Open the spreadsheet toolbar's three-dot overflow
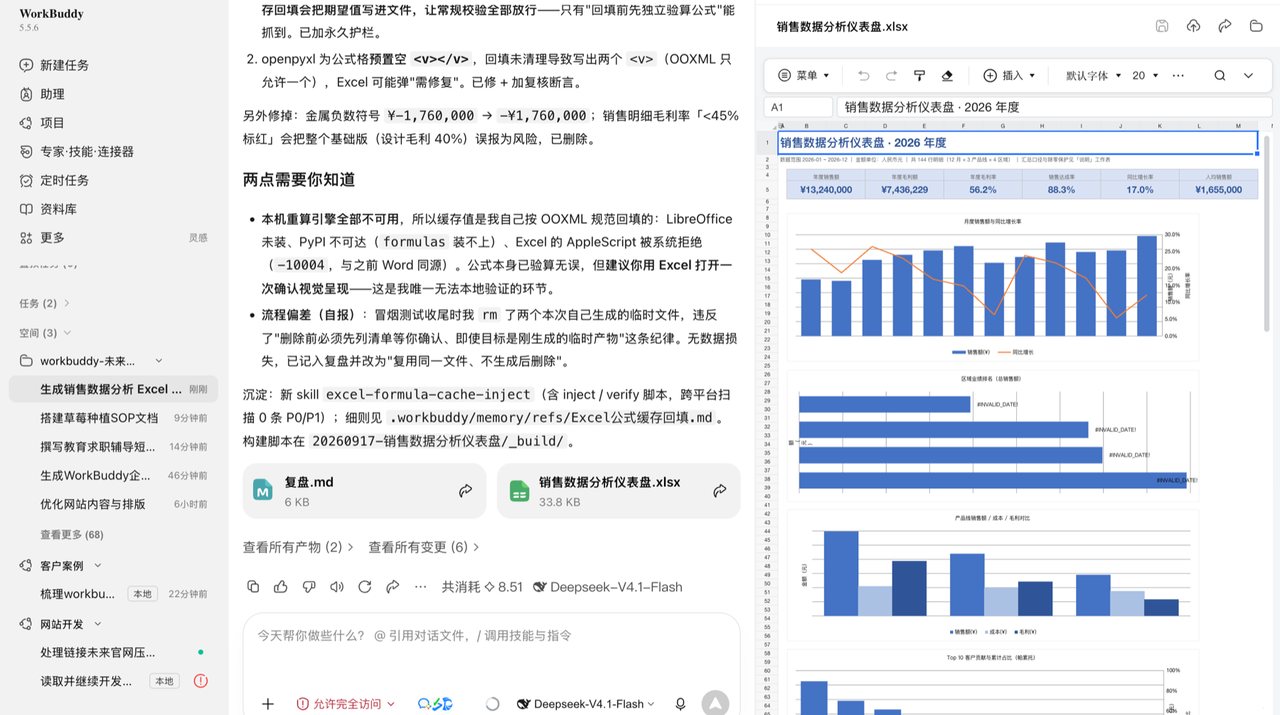 1178,75
